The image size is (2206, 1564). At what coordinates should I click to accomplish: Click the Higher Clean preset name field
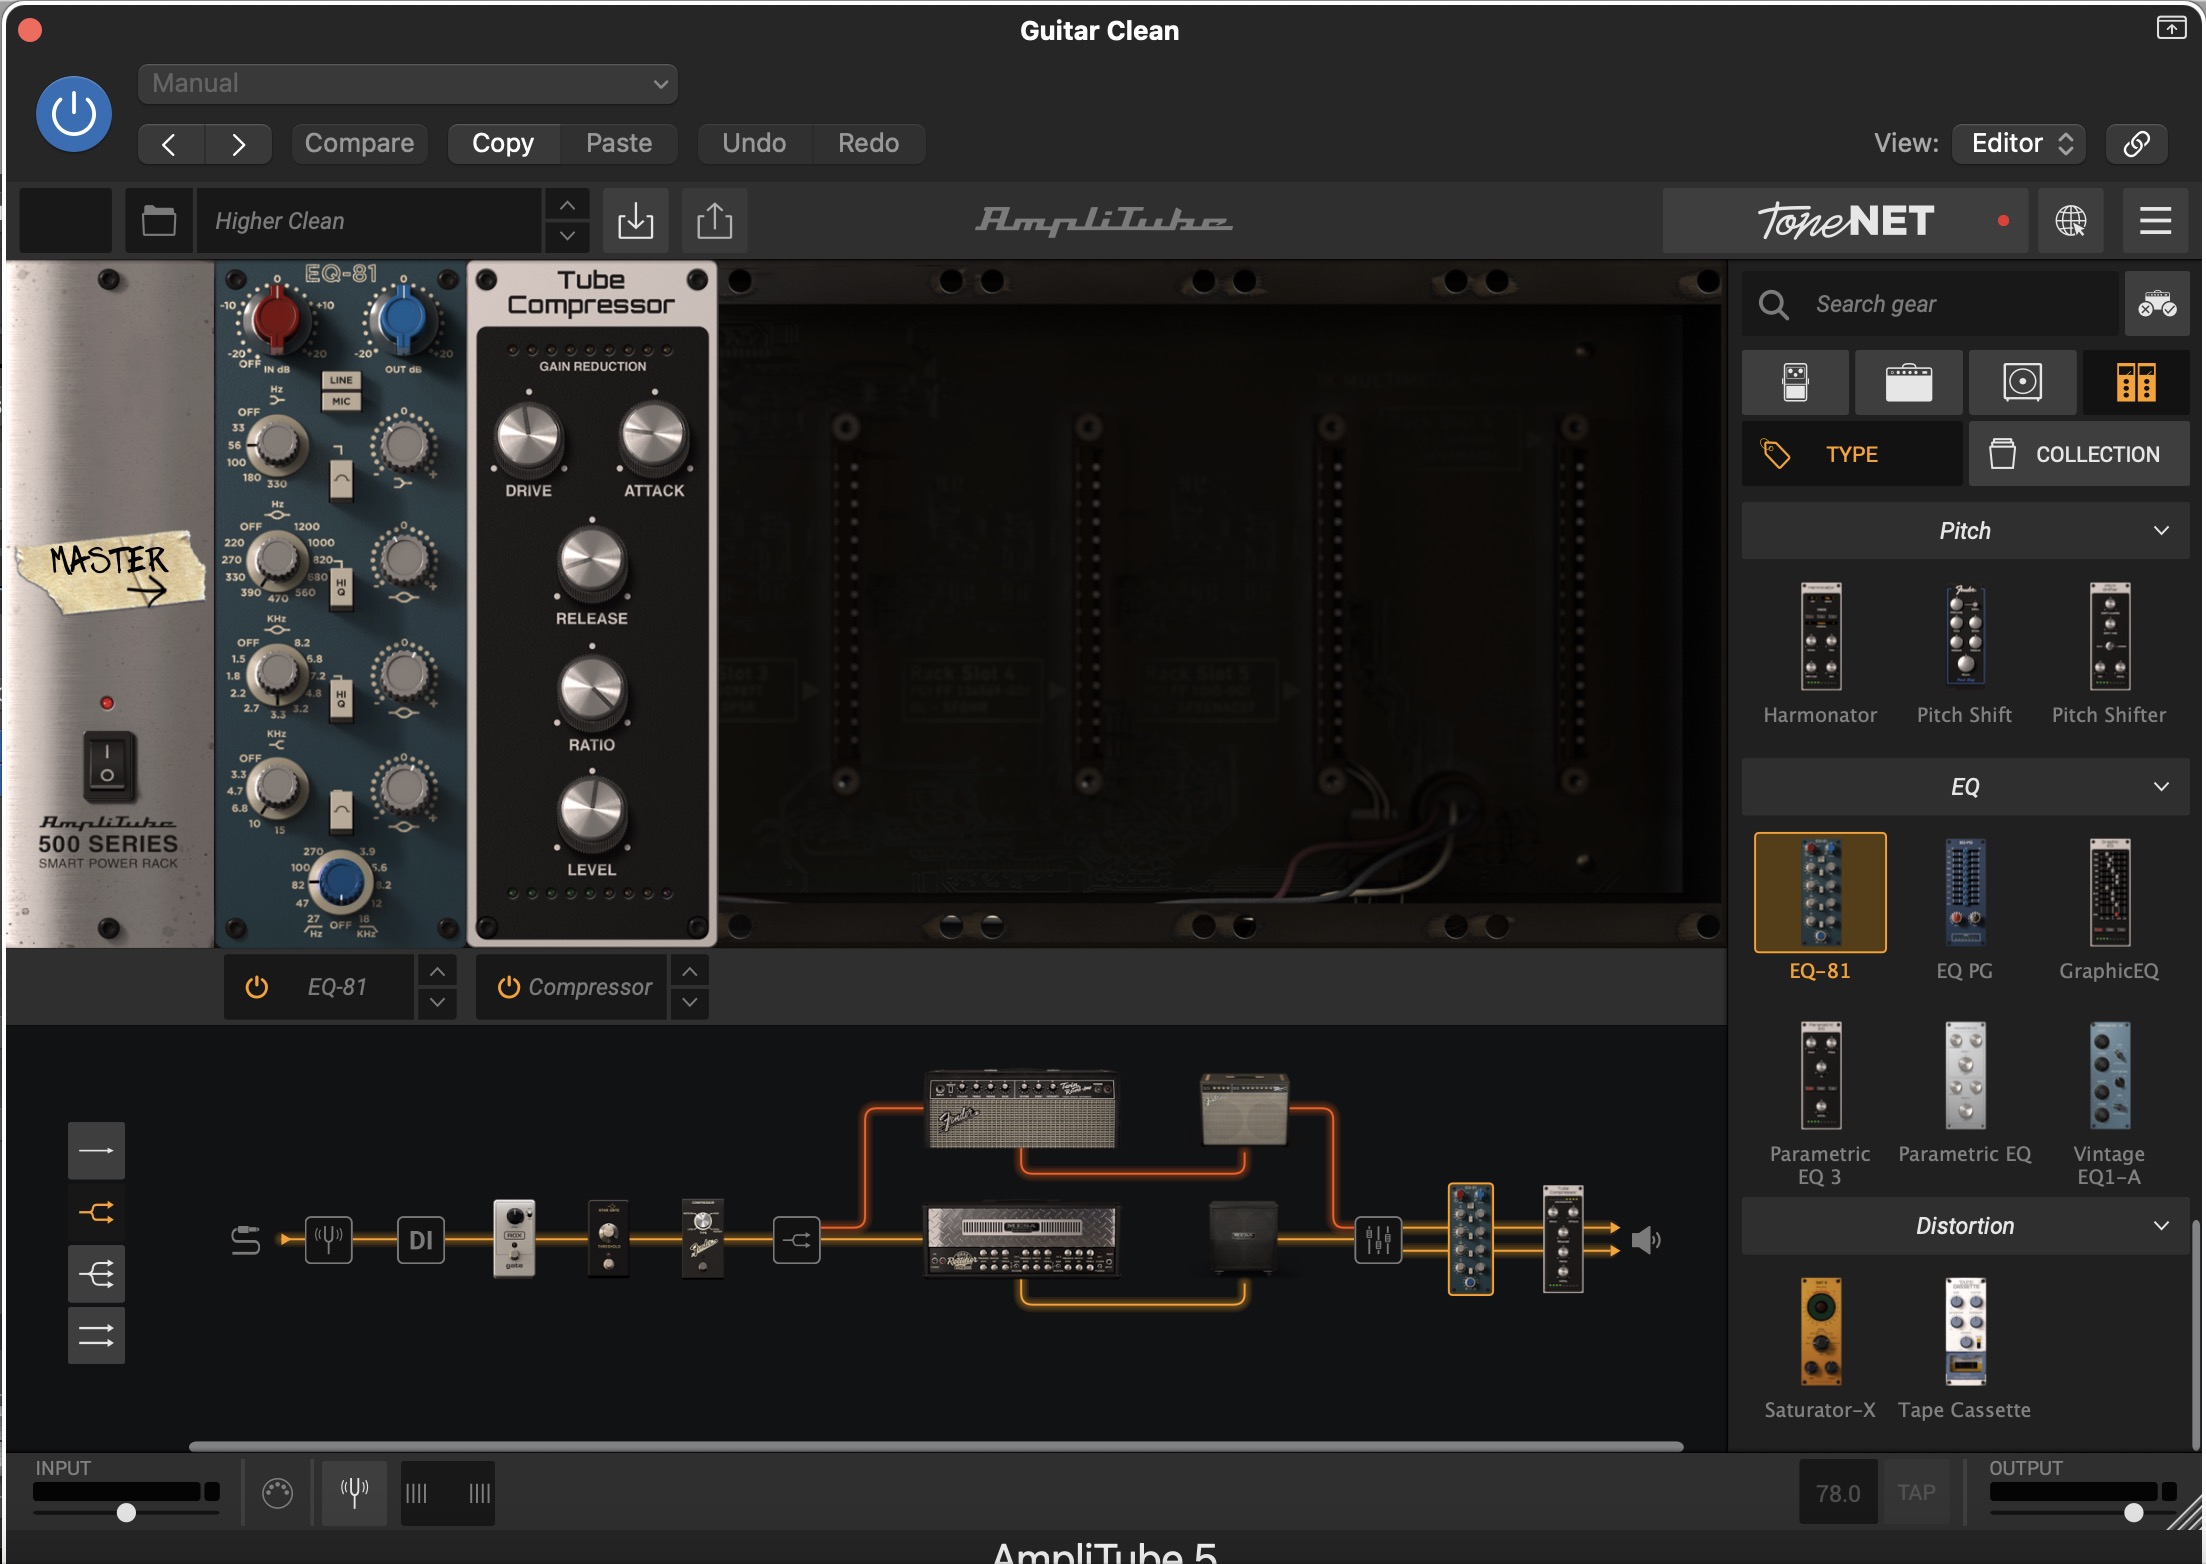coord(370,221)
